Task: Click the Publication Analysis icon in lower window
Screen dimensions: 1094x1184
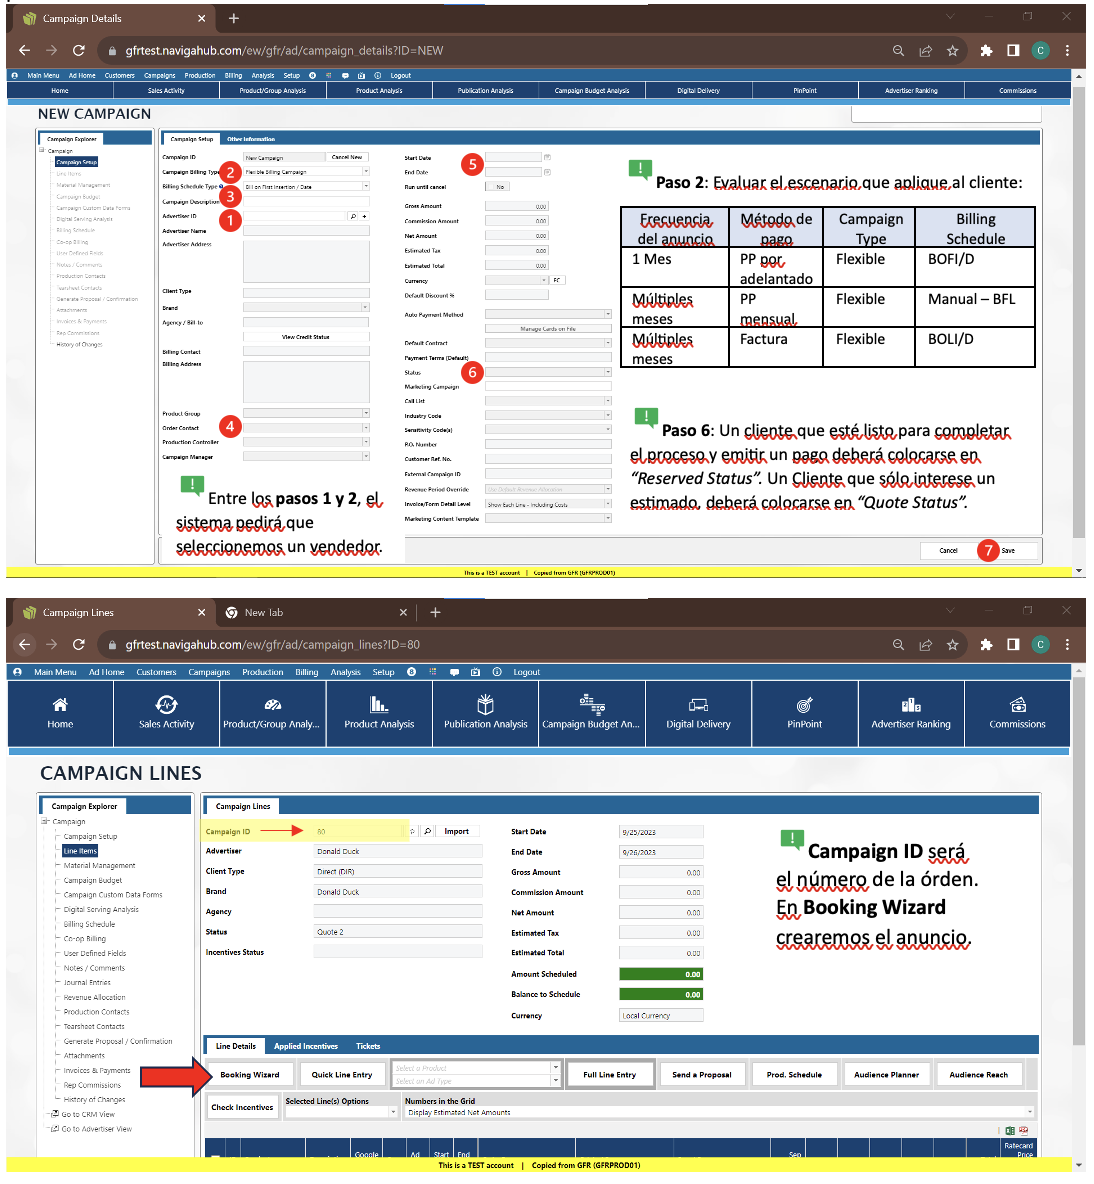Action: [485, 705]
